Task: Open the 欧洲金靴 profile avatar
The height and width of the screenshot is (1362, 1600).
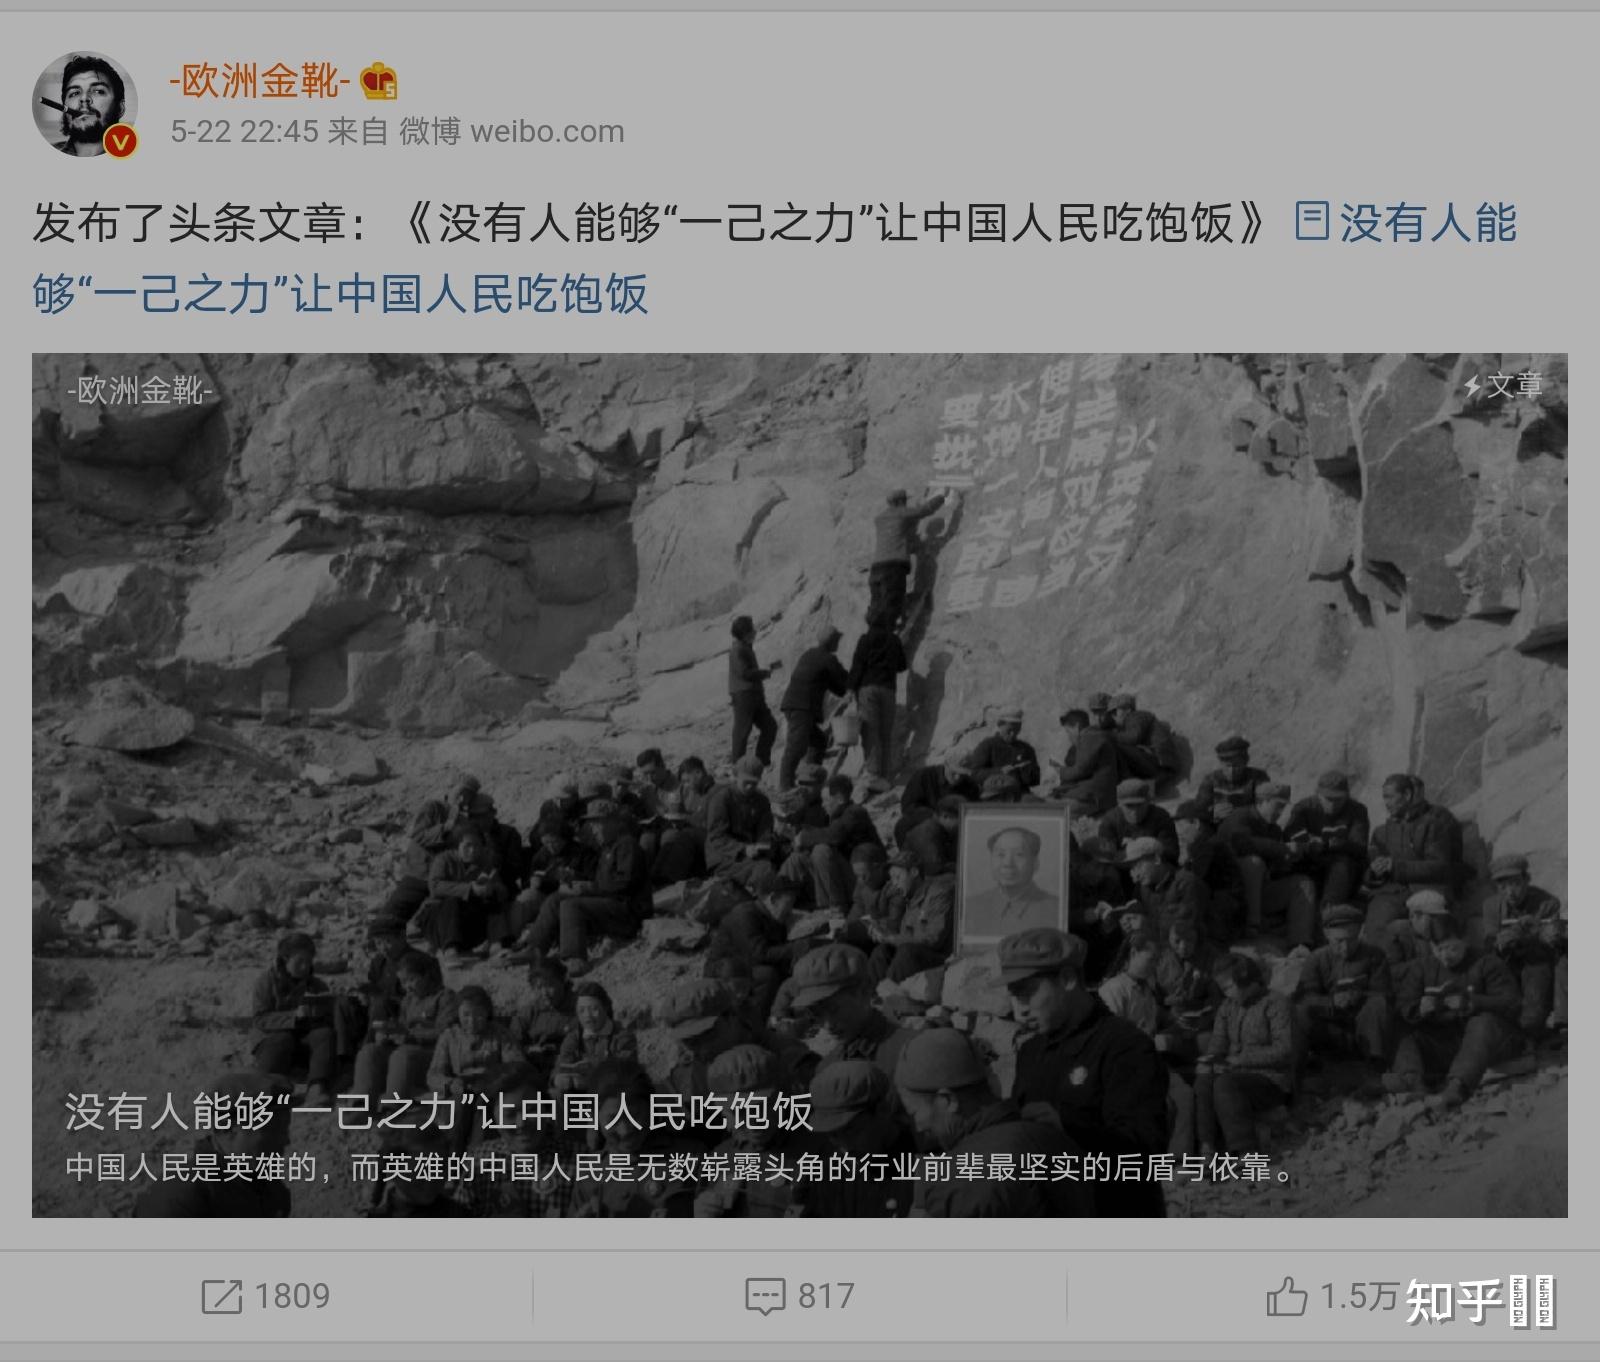Action: 85,104
